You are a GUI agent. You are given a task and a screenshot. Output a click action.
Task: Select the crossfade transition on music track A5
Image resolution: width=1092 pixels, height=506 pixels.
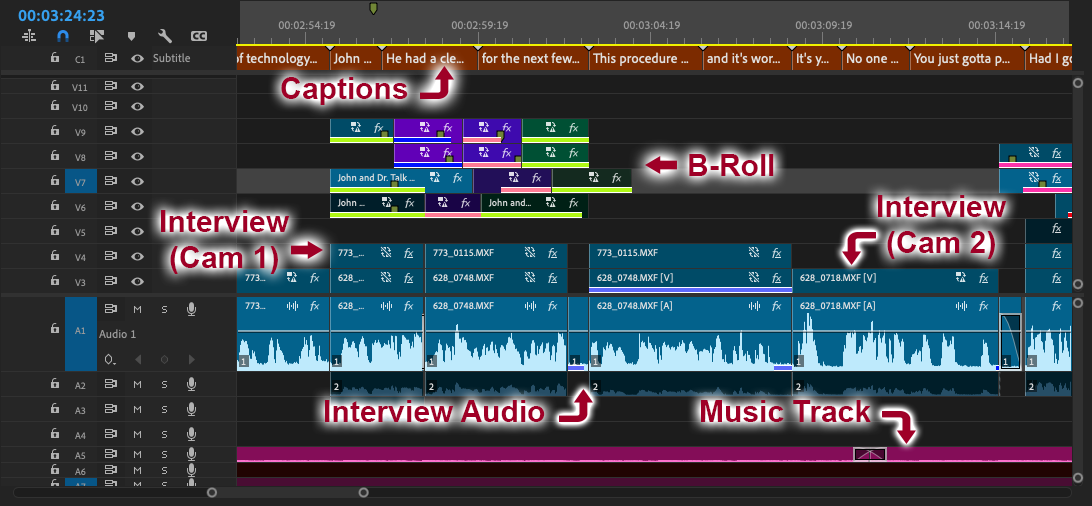click(870, 454)
